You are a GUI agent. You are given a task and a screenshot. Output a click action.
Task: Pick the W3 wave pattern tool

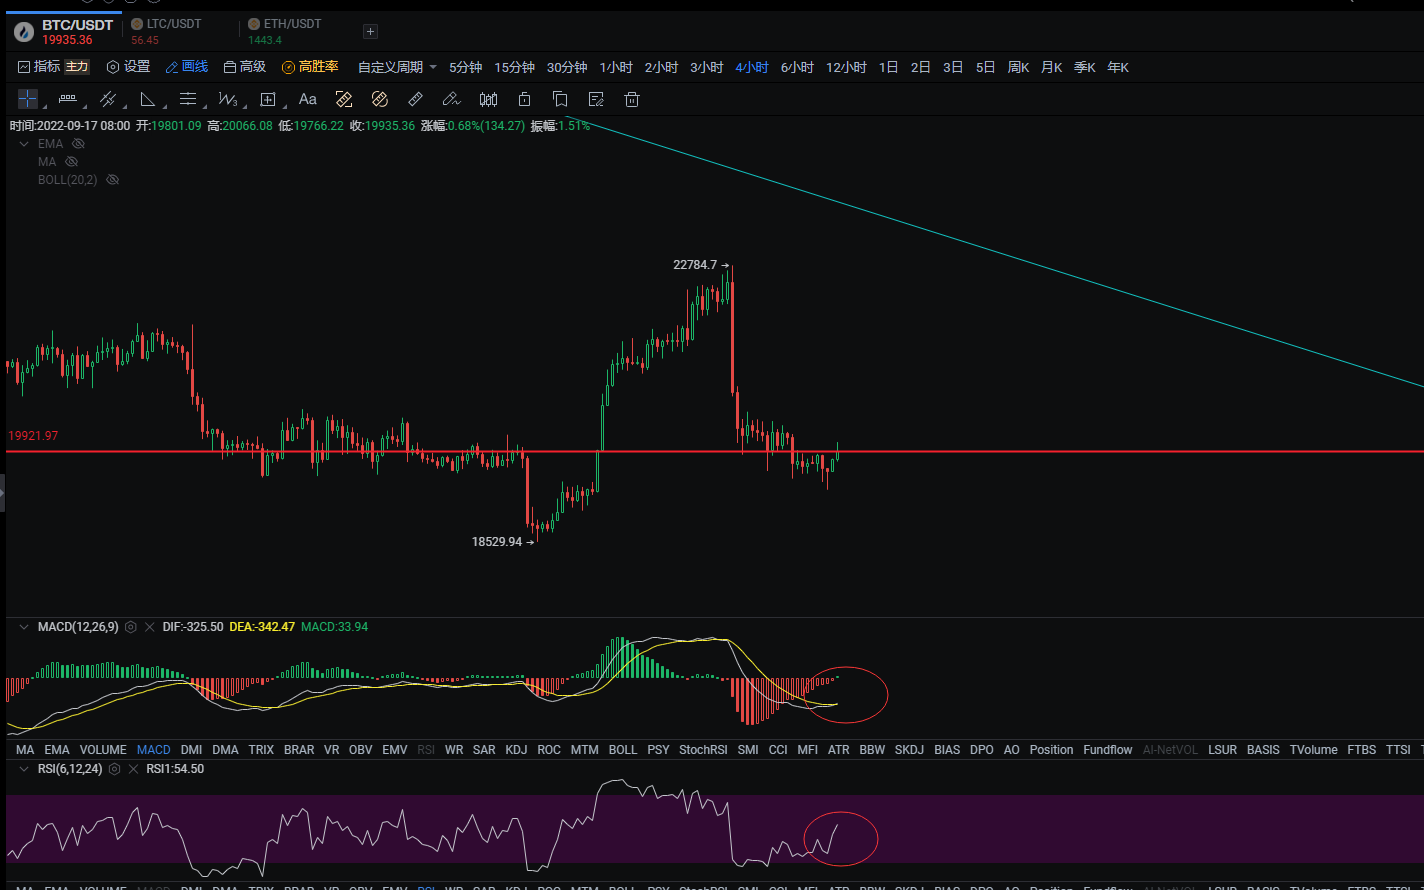point(228,99)
